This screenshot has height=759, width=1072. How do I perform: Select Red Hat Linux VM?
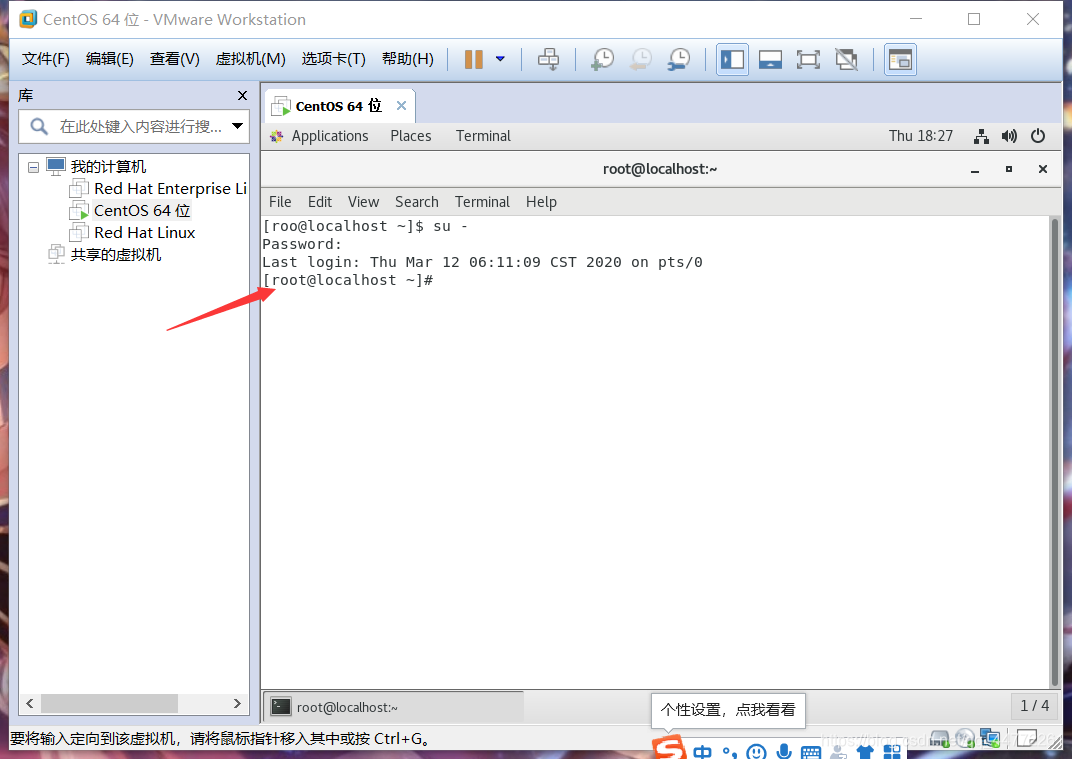[144, 232]
